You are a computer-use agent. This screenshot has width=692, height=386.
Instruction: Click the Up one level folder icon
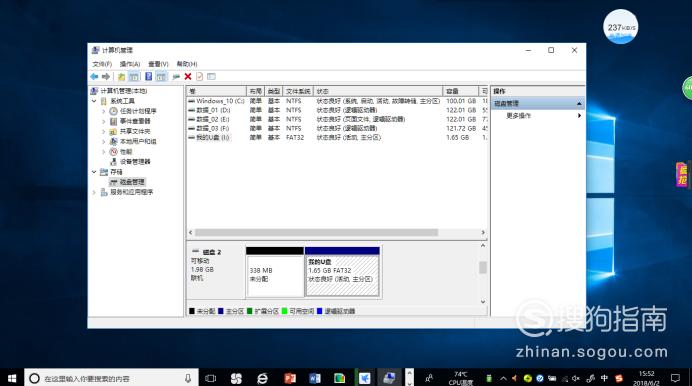(121, 77)
